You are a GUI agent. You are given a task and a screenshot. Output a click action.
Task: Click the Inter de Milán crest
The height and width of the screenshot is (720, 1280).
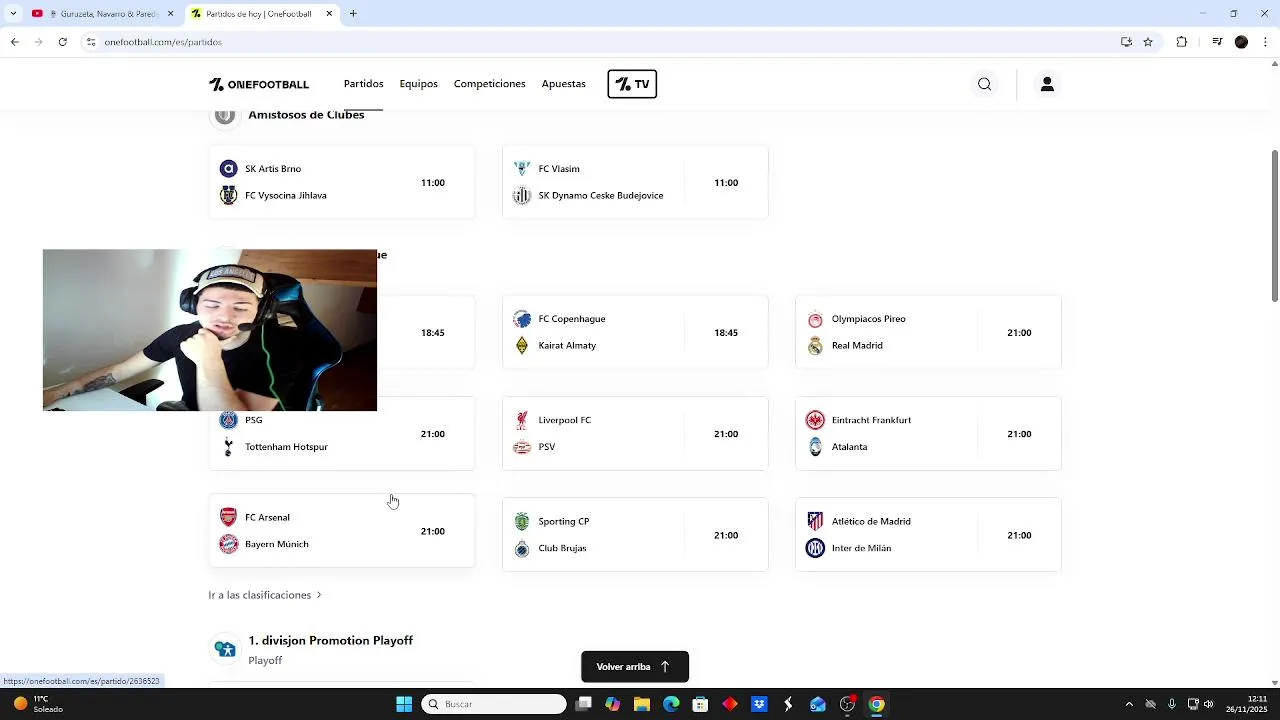[x=815, y=548]
